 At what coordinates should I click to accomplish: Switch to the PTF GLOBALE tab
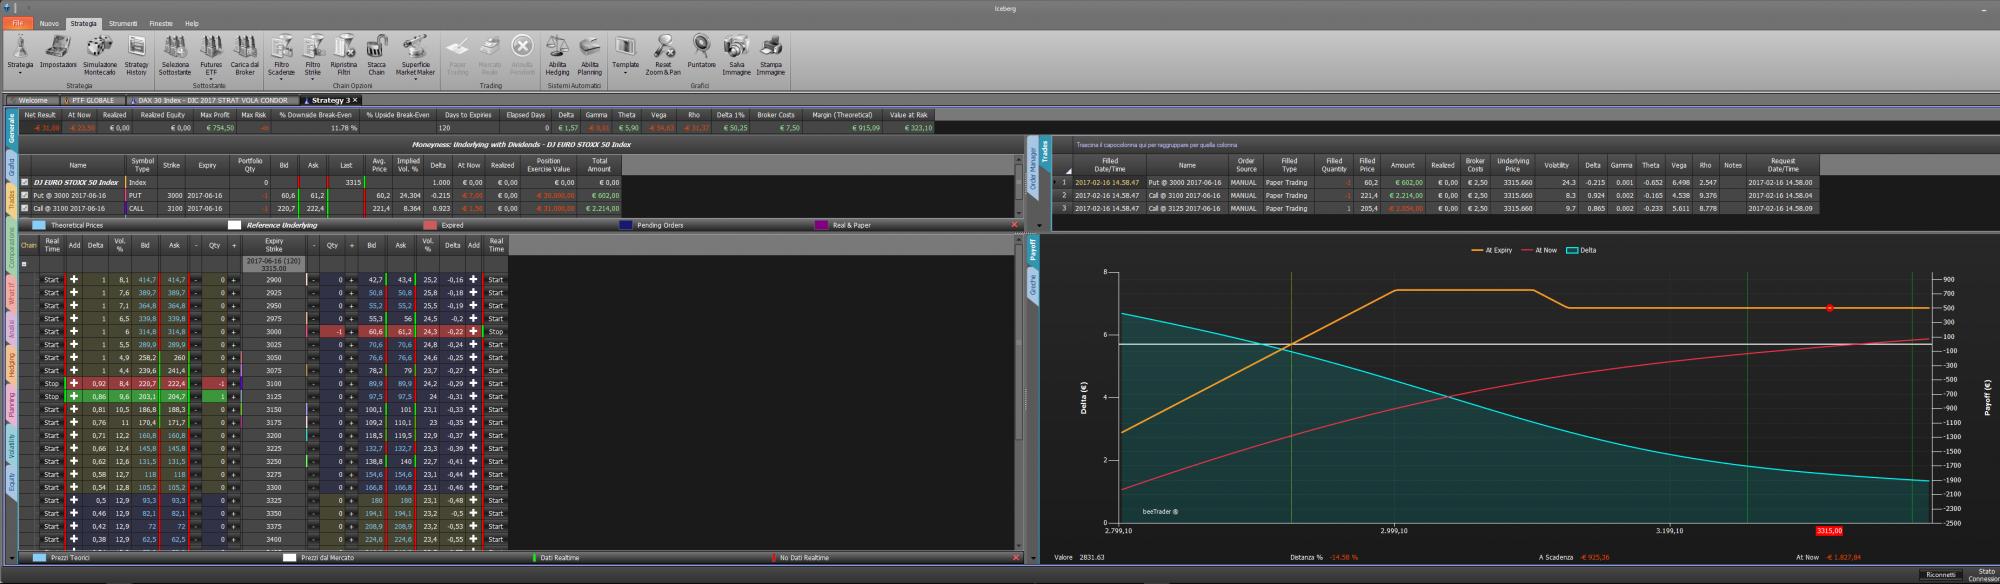click(x=93, y=100)
